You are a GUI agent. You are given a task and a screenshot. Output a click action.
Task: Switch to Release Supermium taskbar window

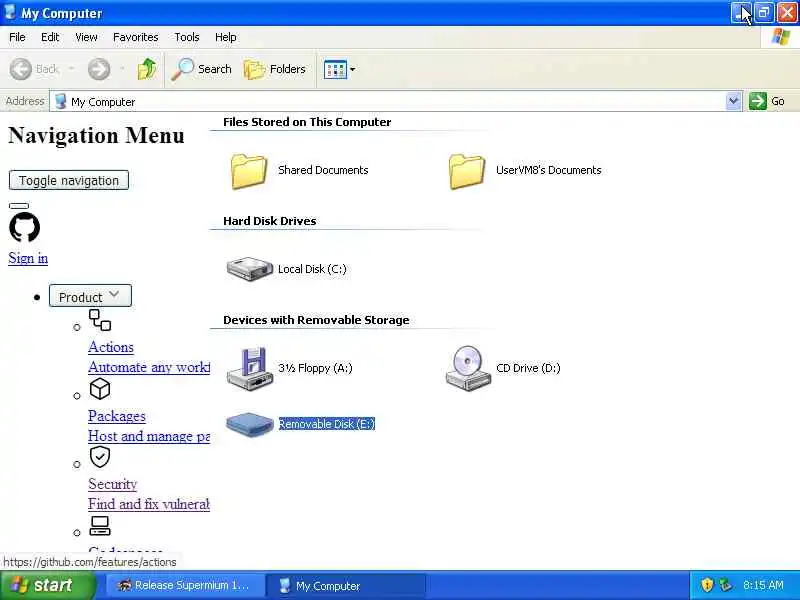click(184, 586)
